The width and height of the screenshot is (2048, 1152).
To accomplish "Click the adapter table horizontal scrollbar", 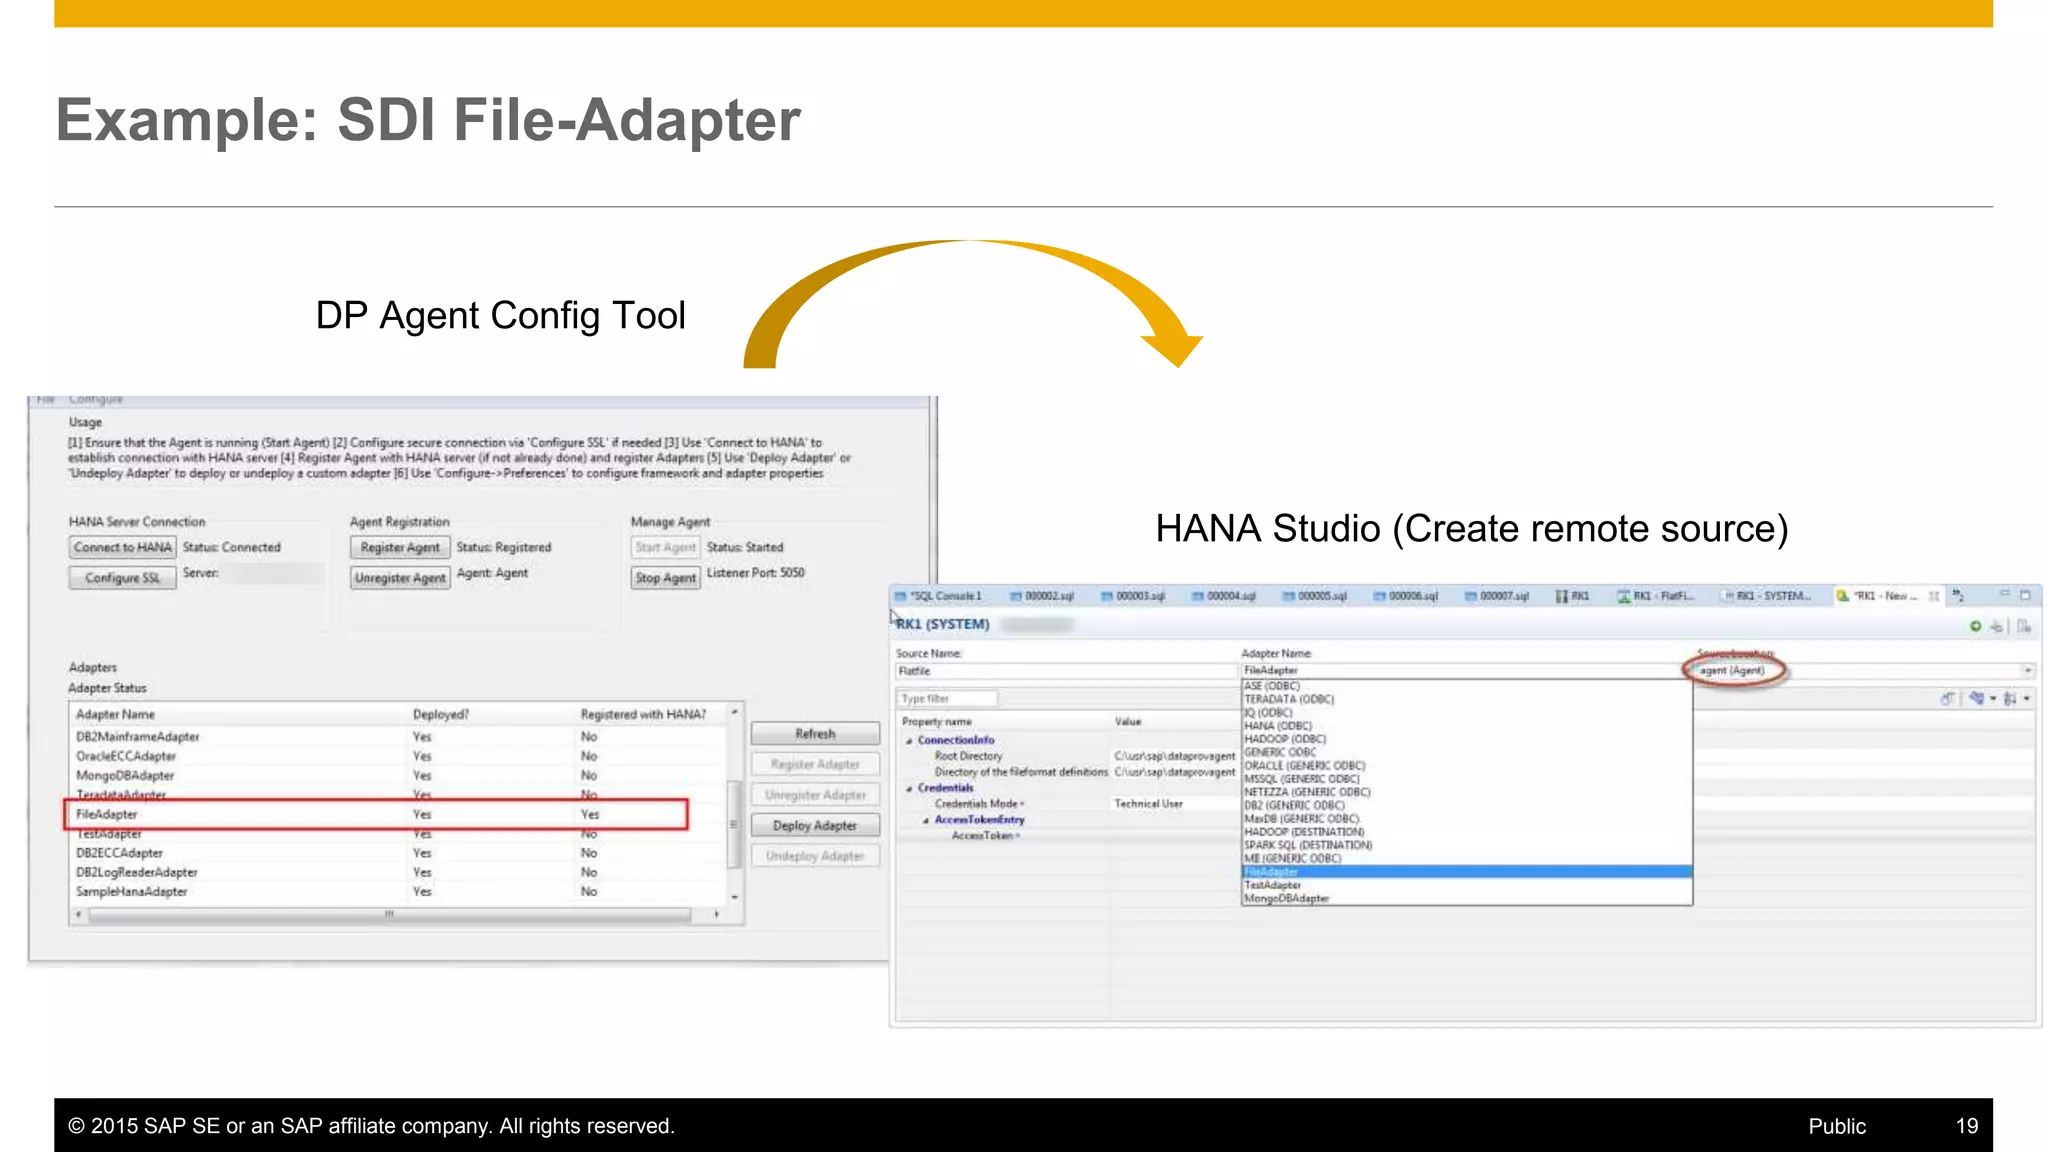I will coord(389,914).
